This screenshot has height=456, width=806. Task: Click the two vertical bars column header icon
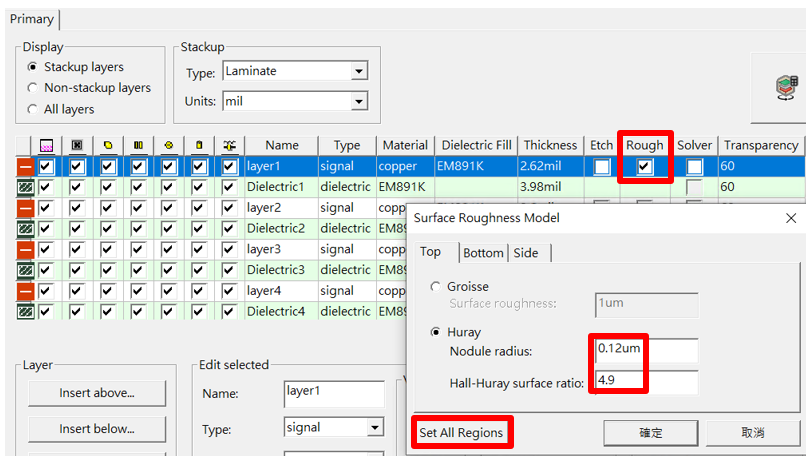click(138, 146)
